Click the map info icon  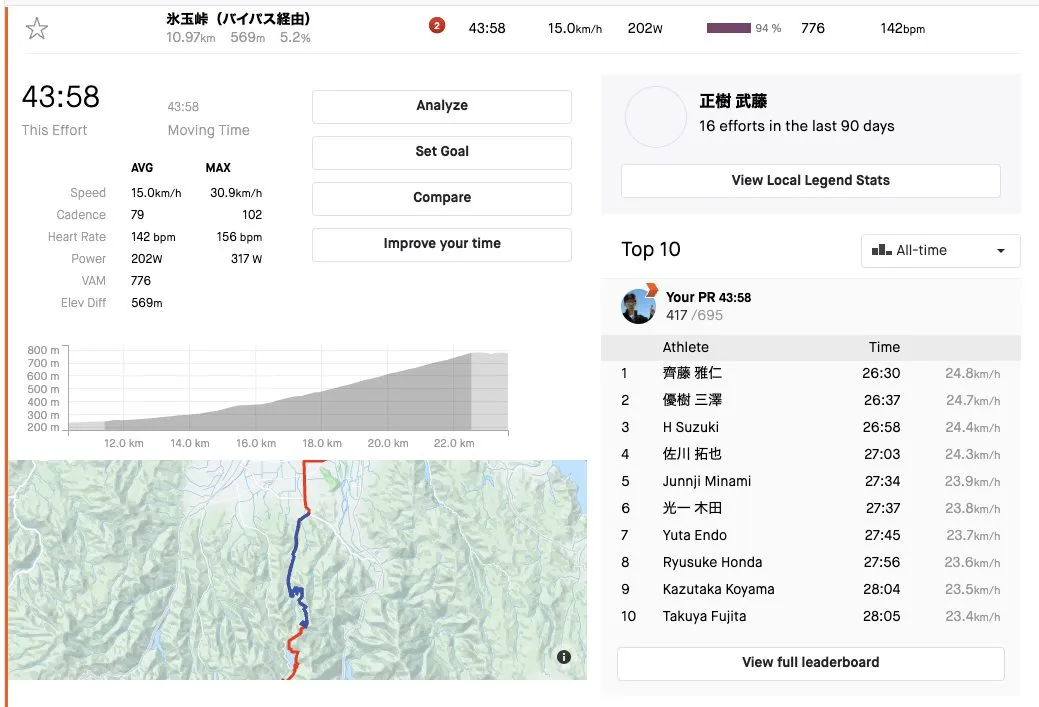click(x=564, y=657)
